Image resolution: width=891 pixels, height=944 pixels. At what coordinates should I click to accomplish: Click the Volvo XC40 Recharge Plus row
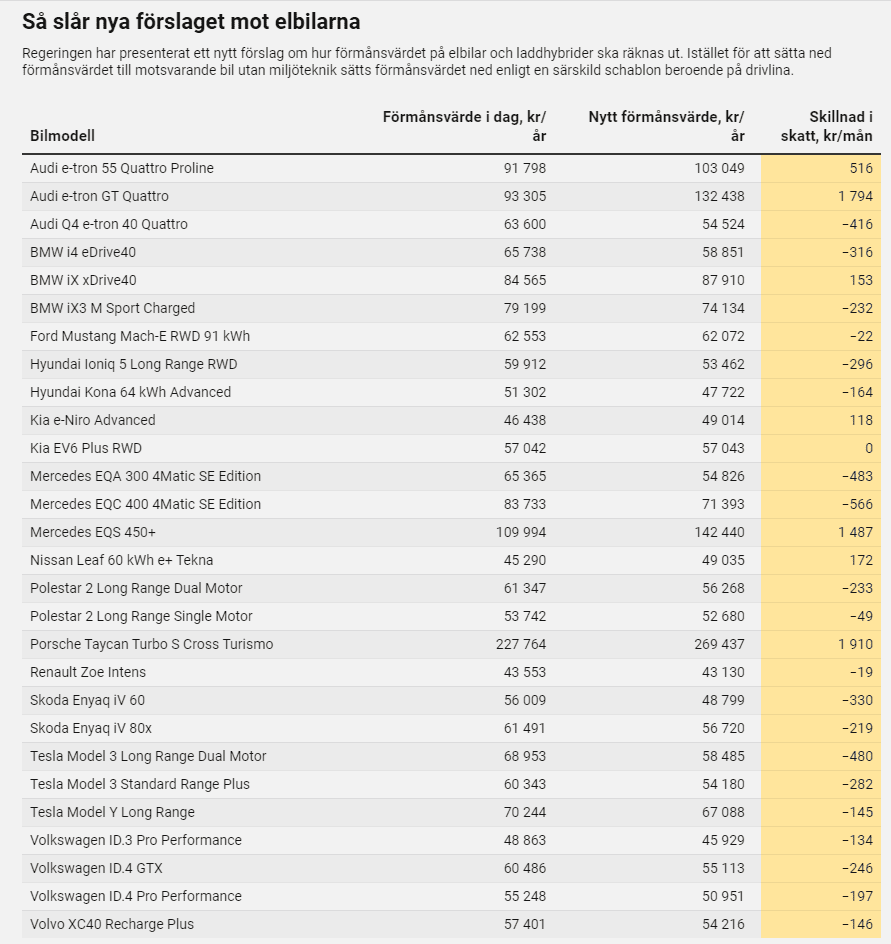pyautogui.click(x=452, y=924)
